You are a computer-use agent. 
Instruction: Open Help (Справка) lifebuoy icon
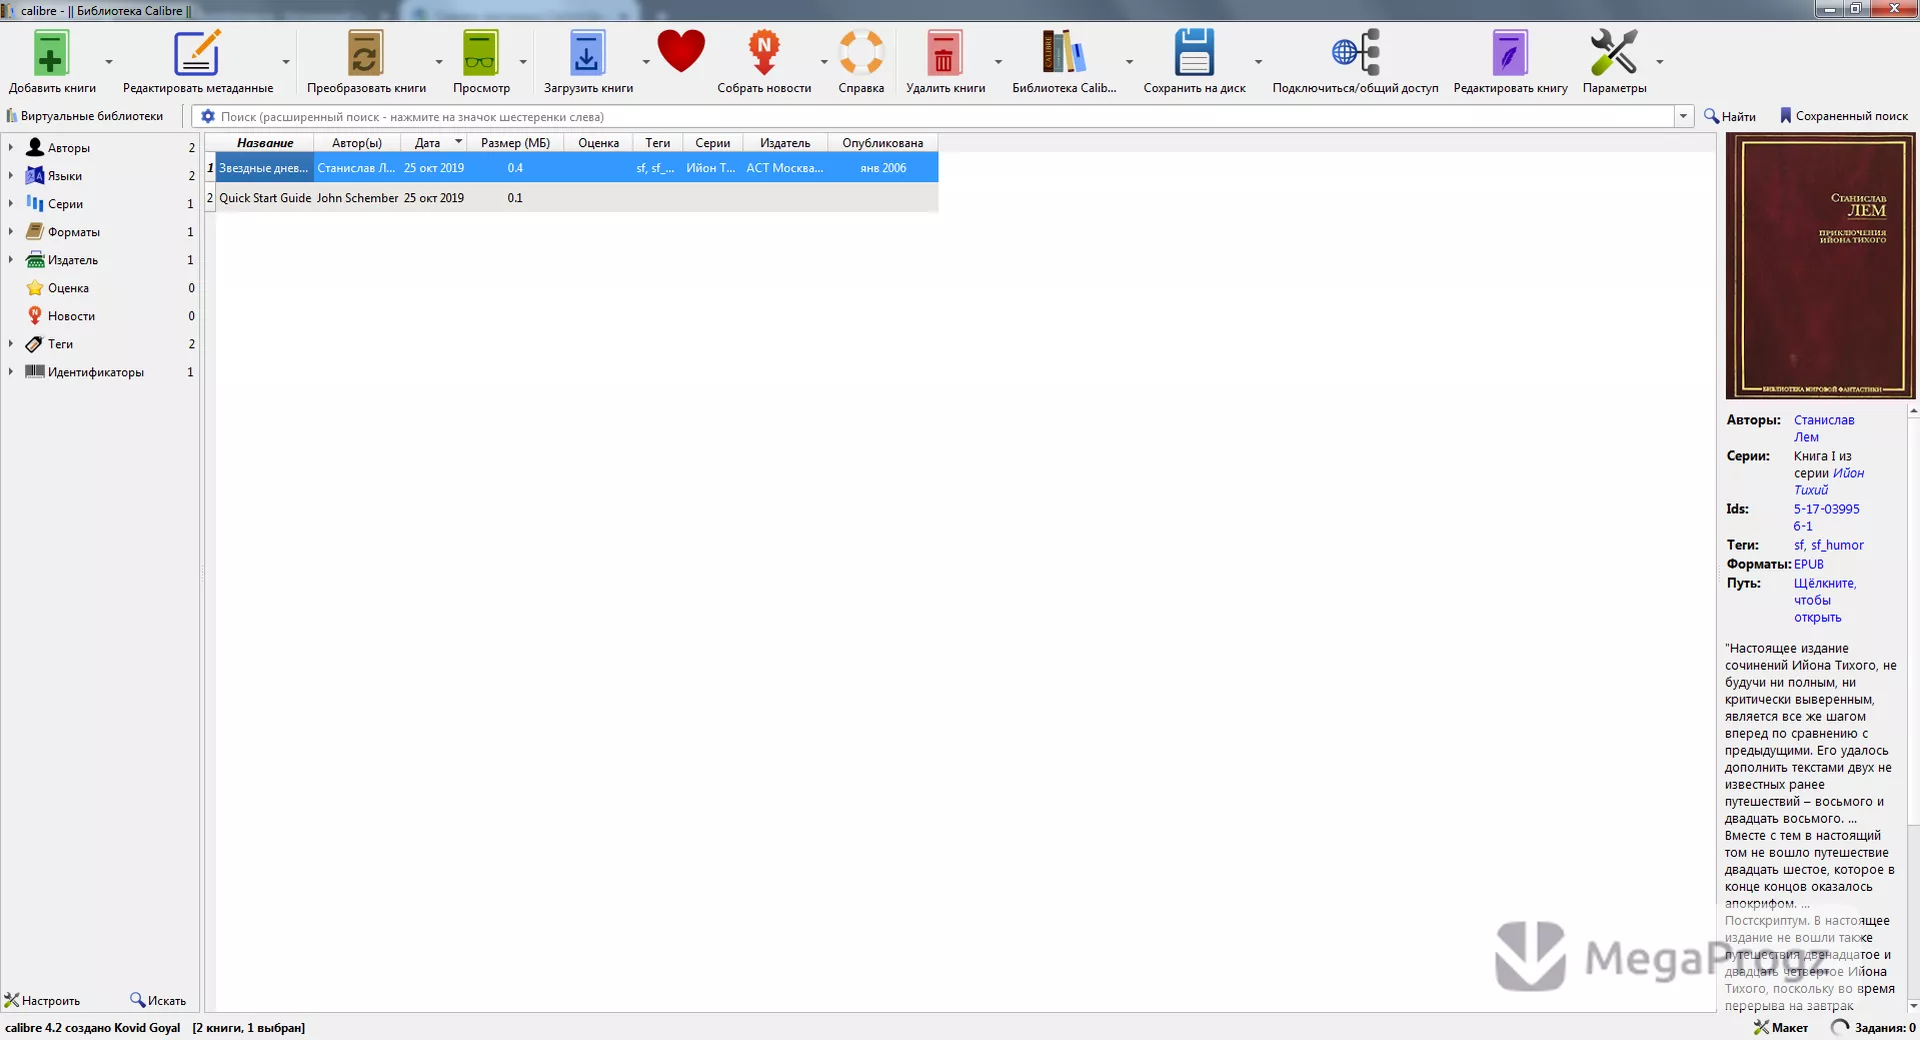tap(861, 53)
